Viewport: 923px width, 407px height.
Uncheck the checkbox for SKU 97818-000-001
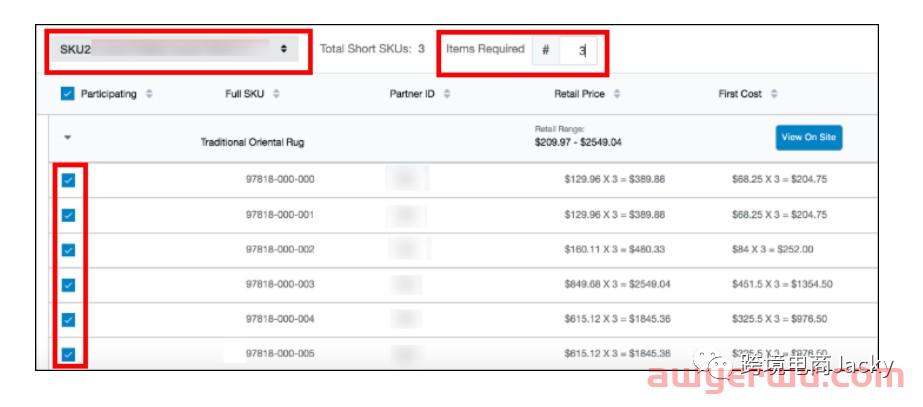68,215
